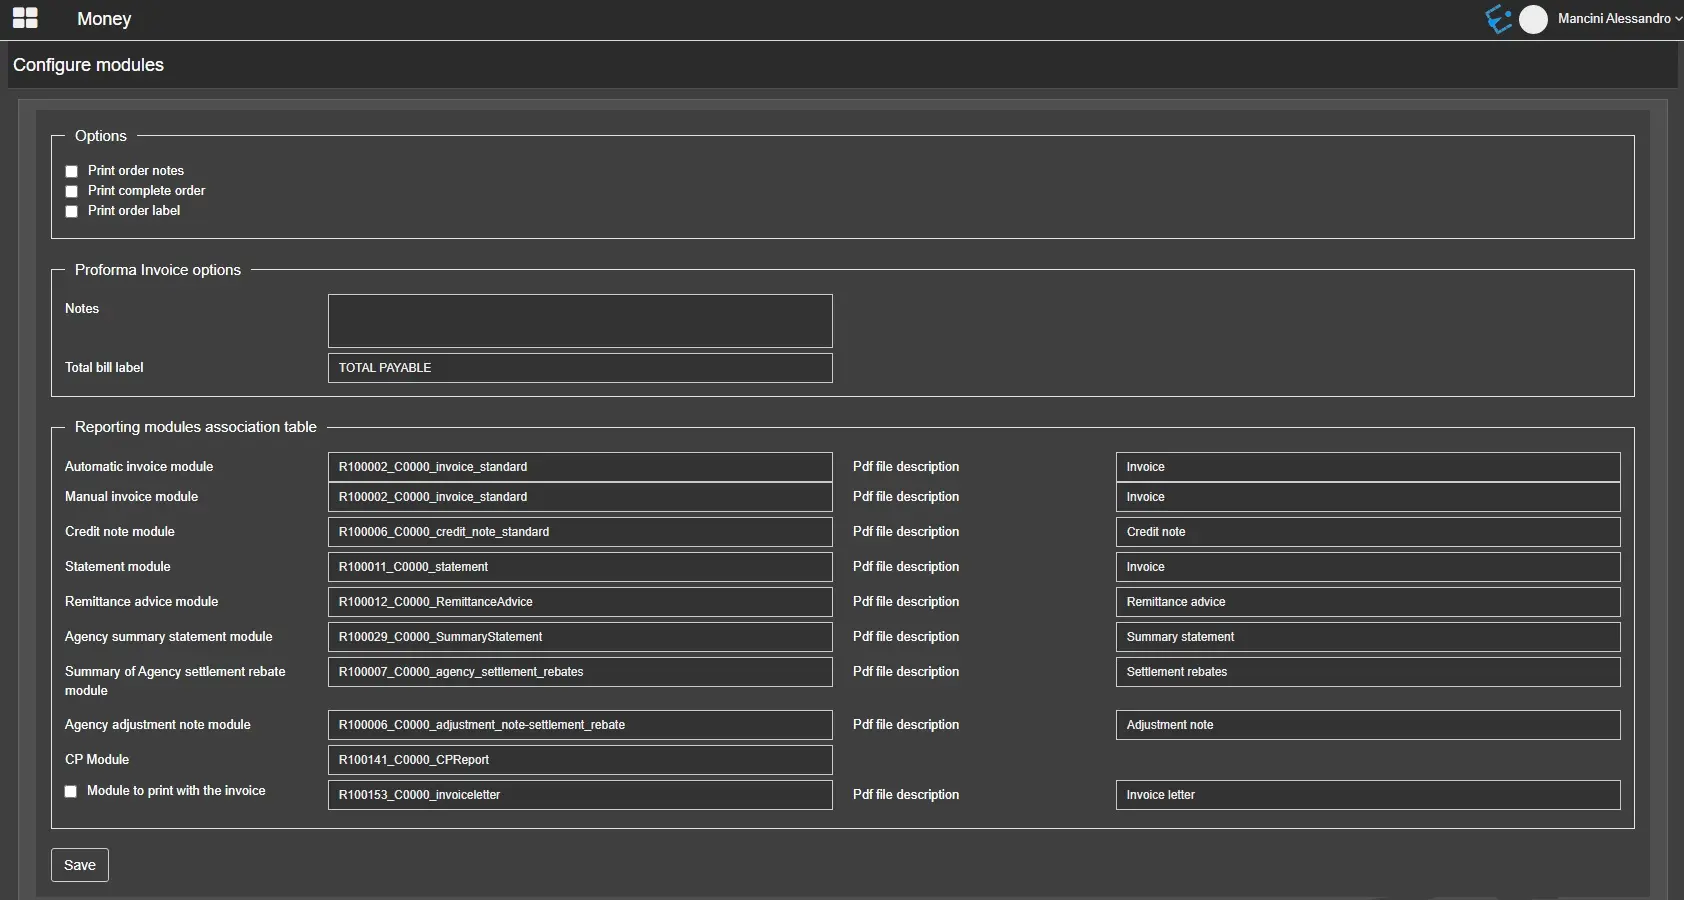Select the Automatic invoice module field
This screenshot has width=1684, height=900.
tap(580, 467)
